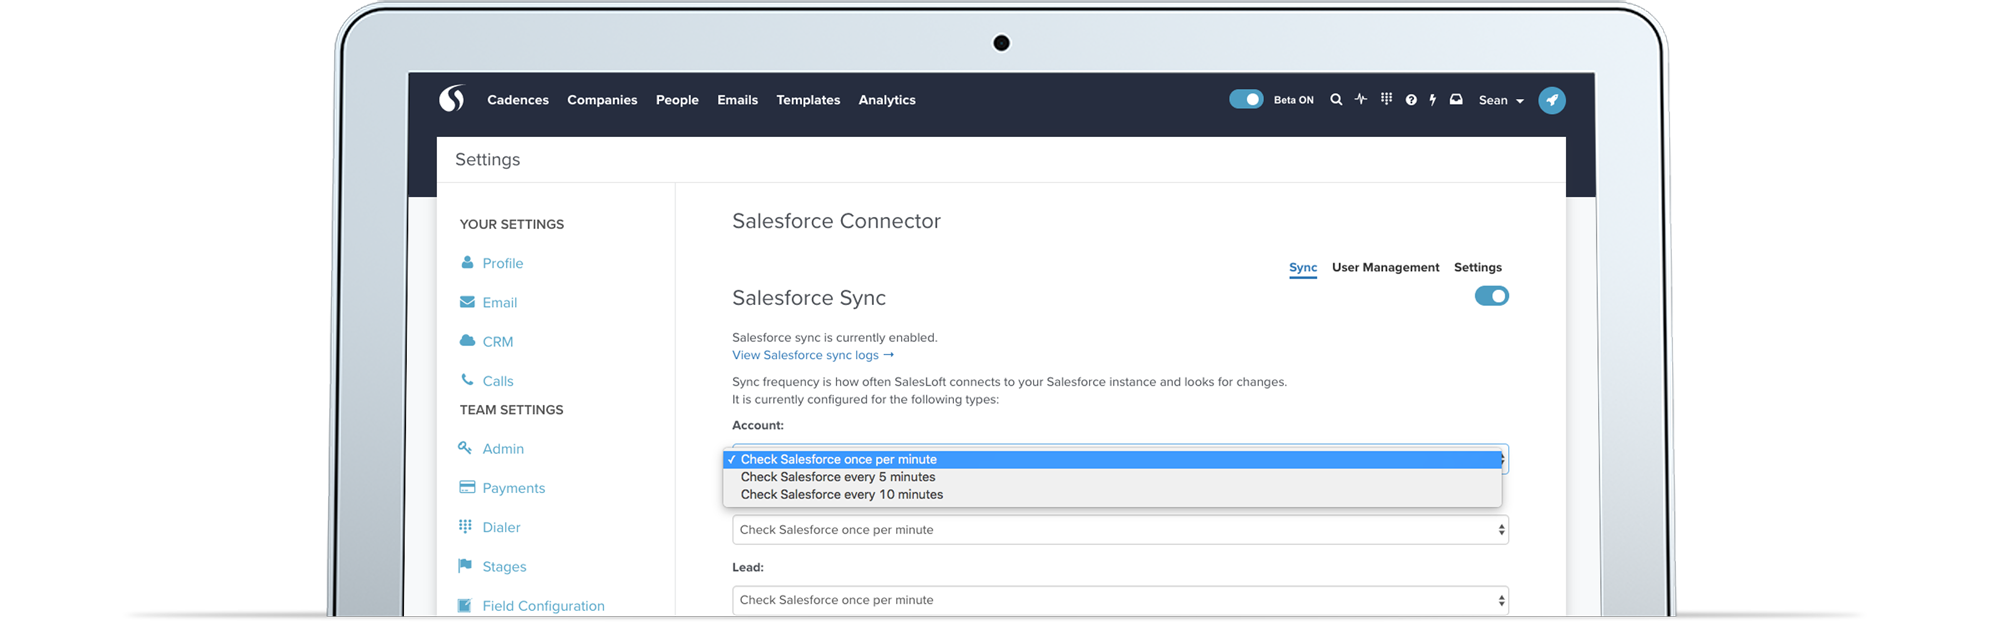This screenshot has width=2000, height=629.
Task: Open the Cadences navigation item
Action: click(x=517, y=100)
